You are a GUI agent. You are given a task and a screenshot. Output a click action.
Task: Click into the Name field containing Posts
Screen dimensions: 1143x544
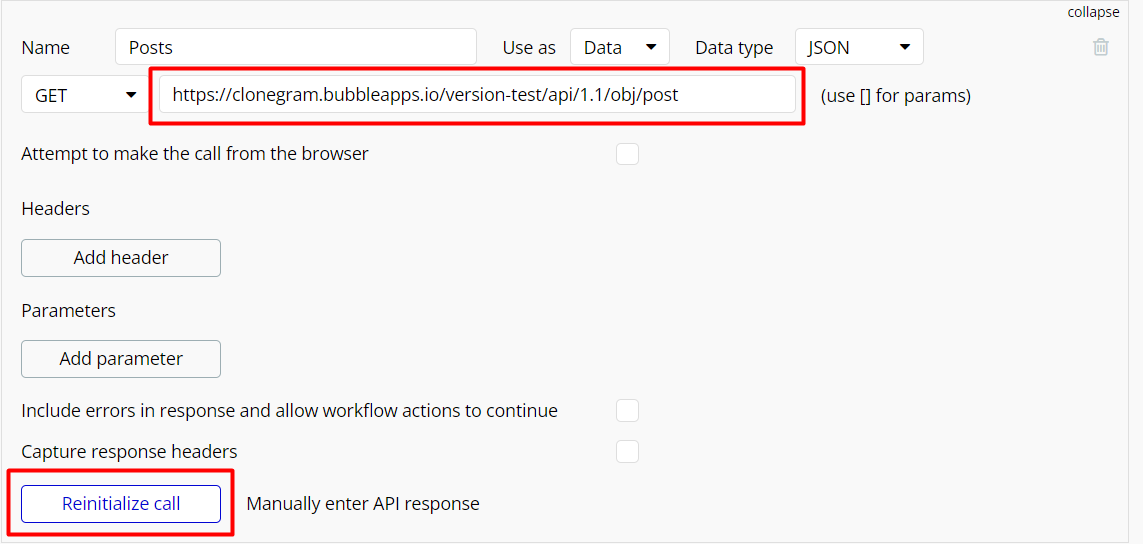296,47
